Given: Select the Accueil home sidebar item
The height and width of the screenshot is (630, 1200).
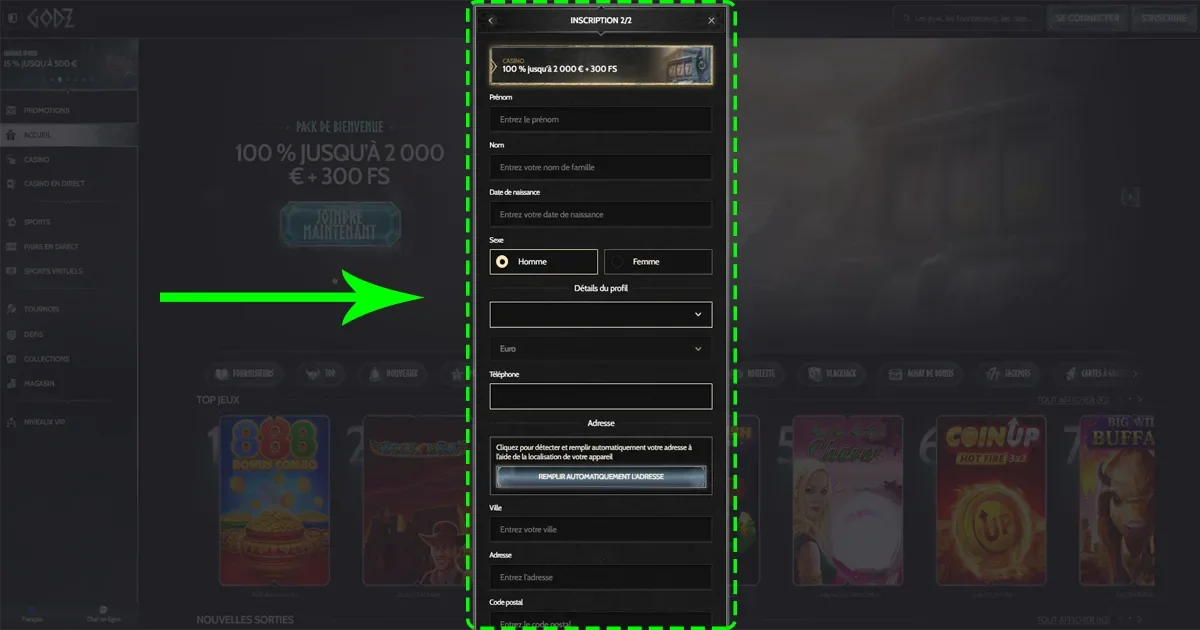Looking at the screenshot, I should pos(68,135).
